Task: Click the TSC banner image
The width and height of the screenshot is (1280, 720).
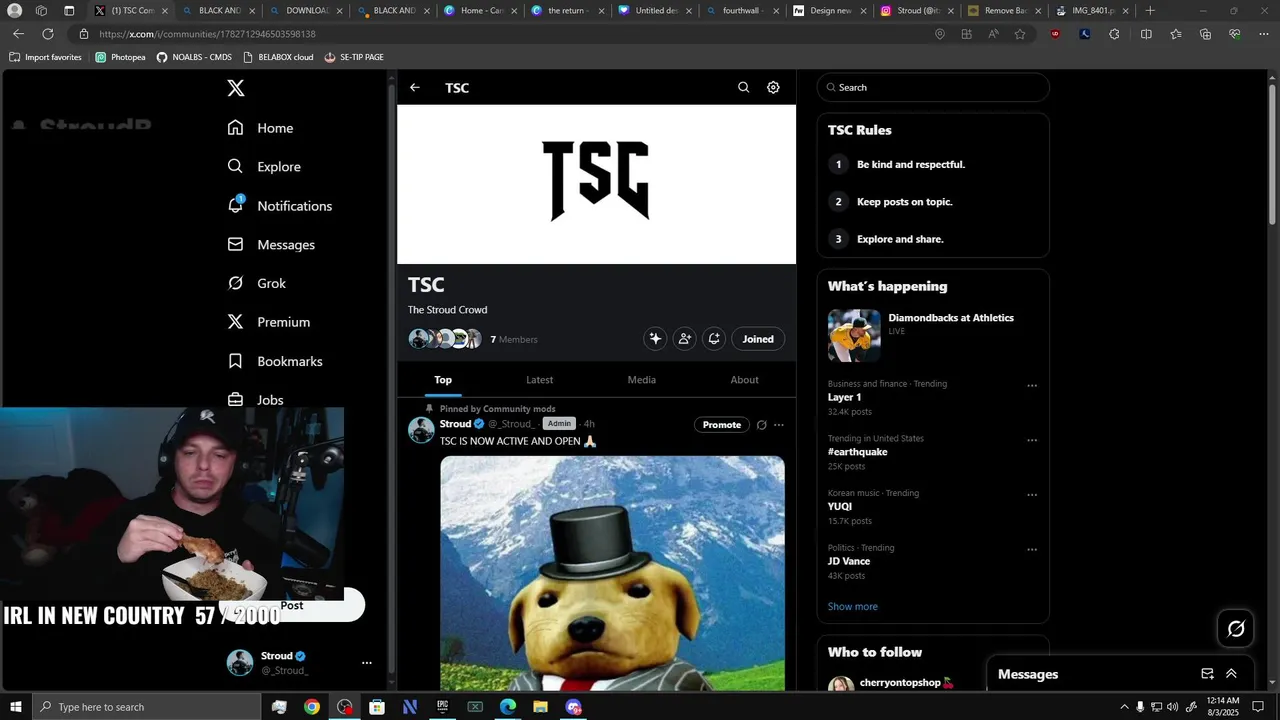Action: click(596, 184)
